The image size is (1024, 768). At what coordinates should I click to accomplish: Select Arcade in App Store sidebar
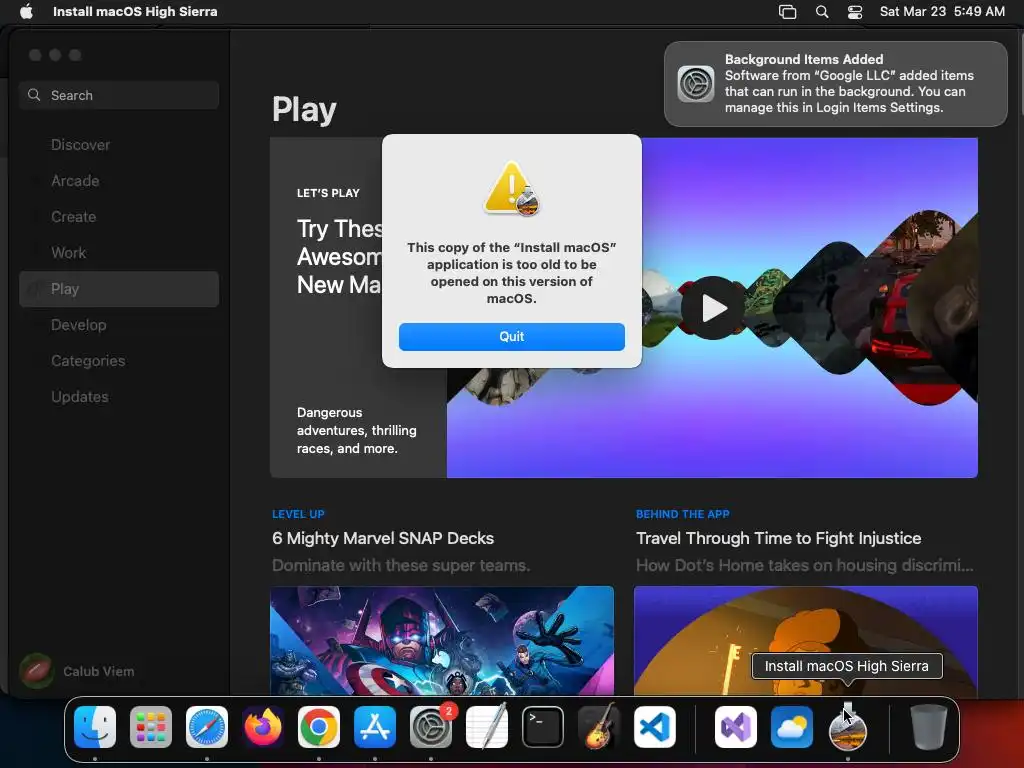[119, 181]
